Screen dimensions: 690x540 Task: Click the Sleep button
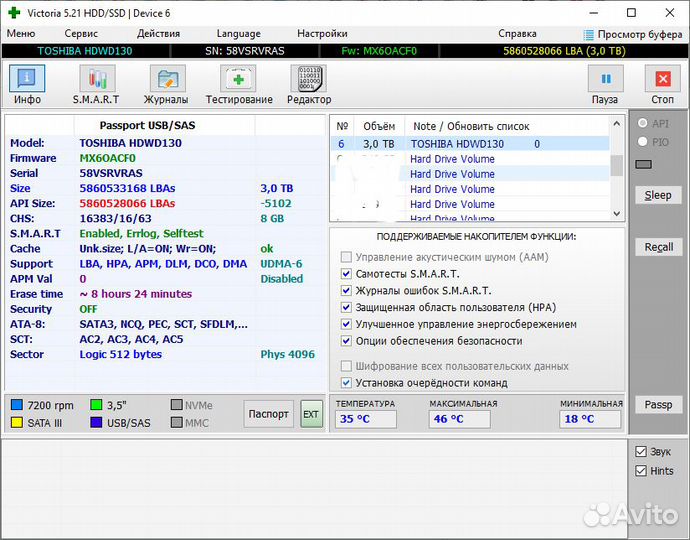[x=658, y=195]
